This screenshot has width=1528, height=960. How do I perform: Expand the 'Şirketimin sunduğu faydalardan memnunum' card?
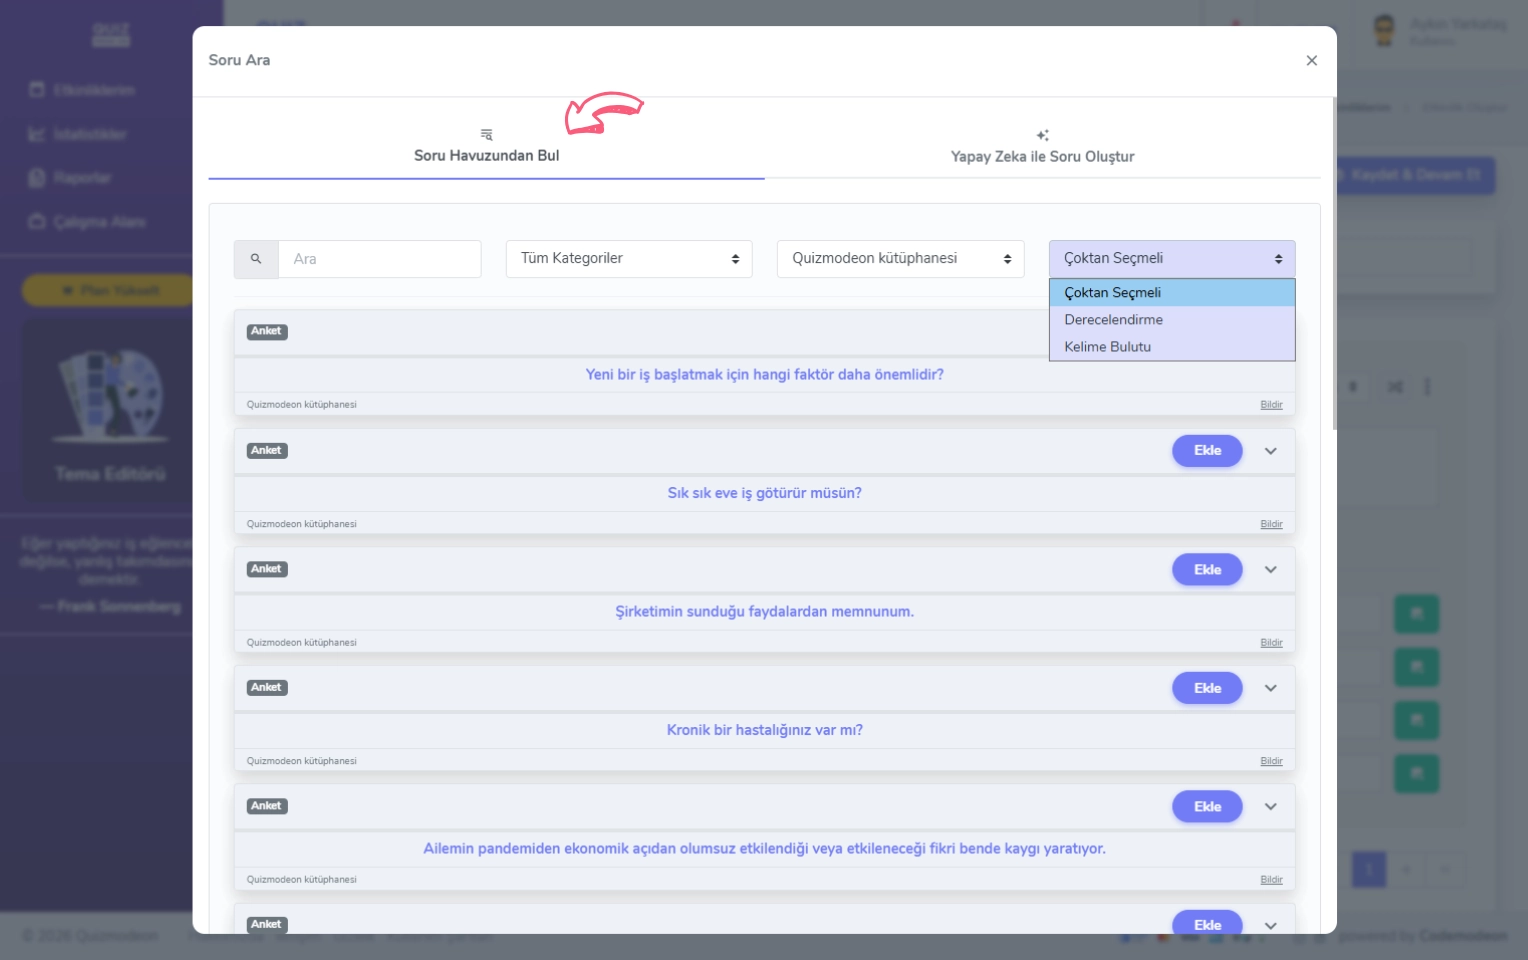click(1271, 570)
